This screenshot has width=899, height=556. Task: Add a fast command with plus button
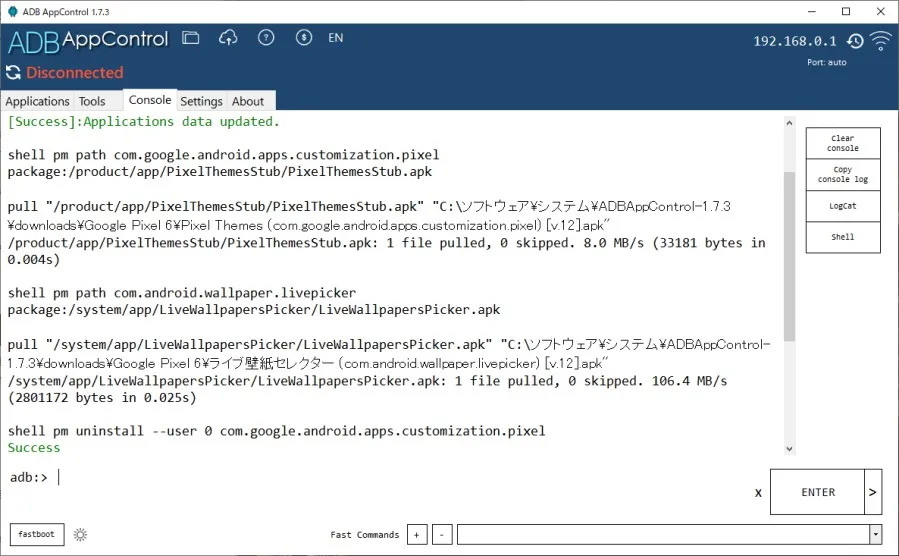coord(417,535)
